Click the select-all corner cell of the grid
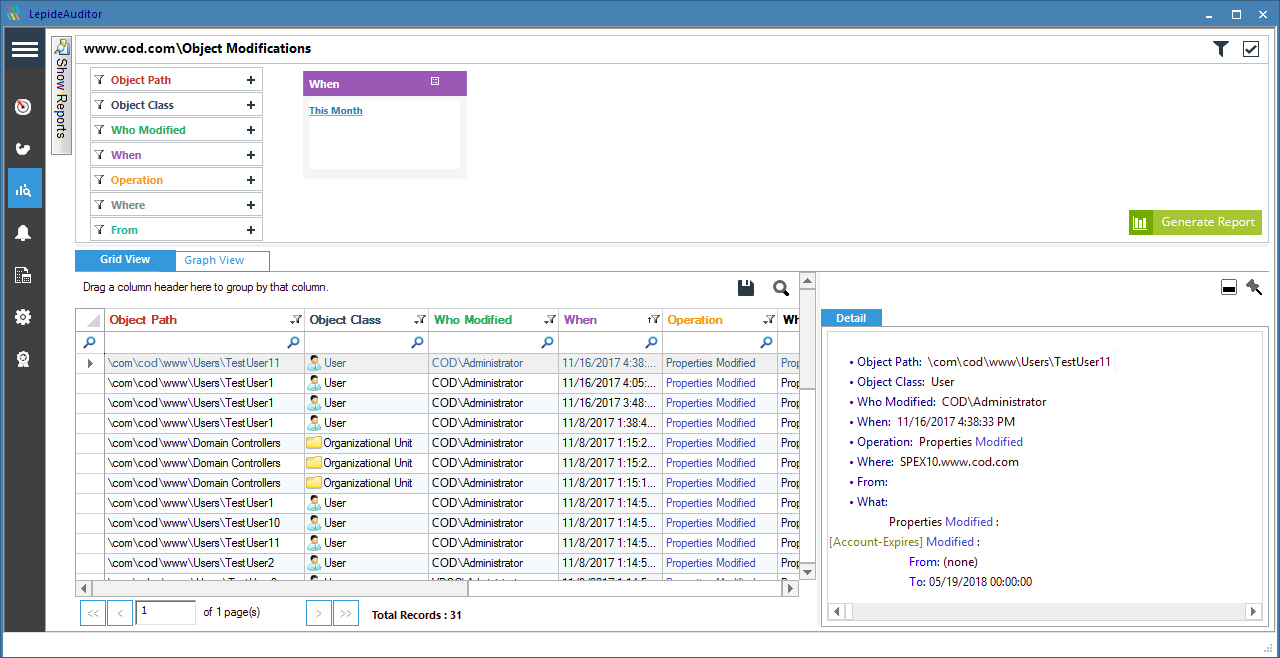 (x=90, y=320)
